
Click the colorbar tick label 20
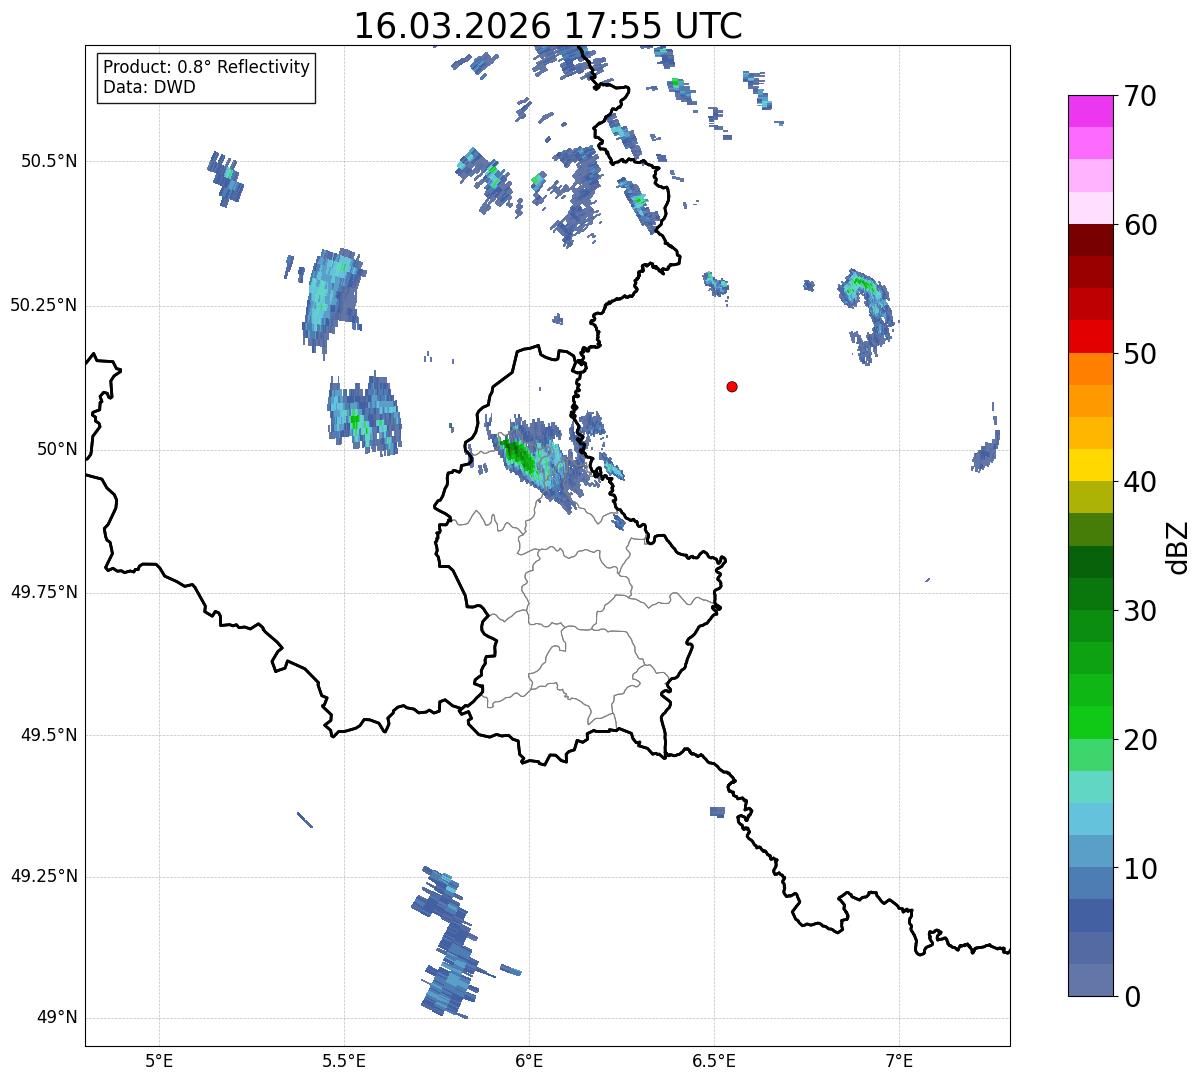coord(1140,740)
